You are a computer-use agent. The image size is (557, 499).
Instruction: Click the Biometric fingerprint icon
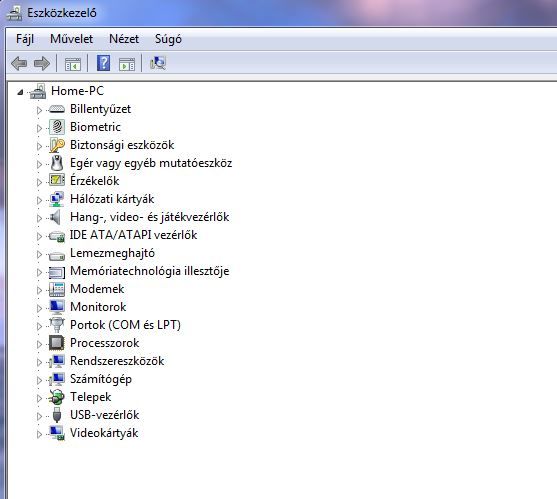[57, 127]
